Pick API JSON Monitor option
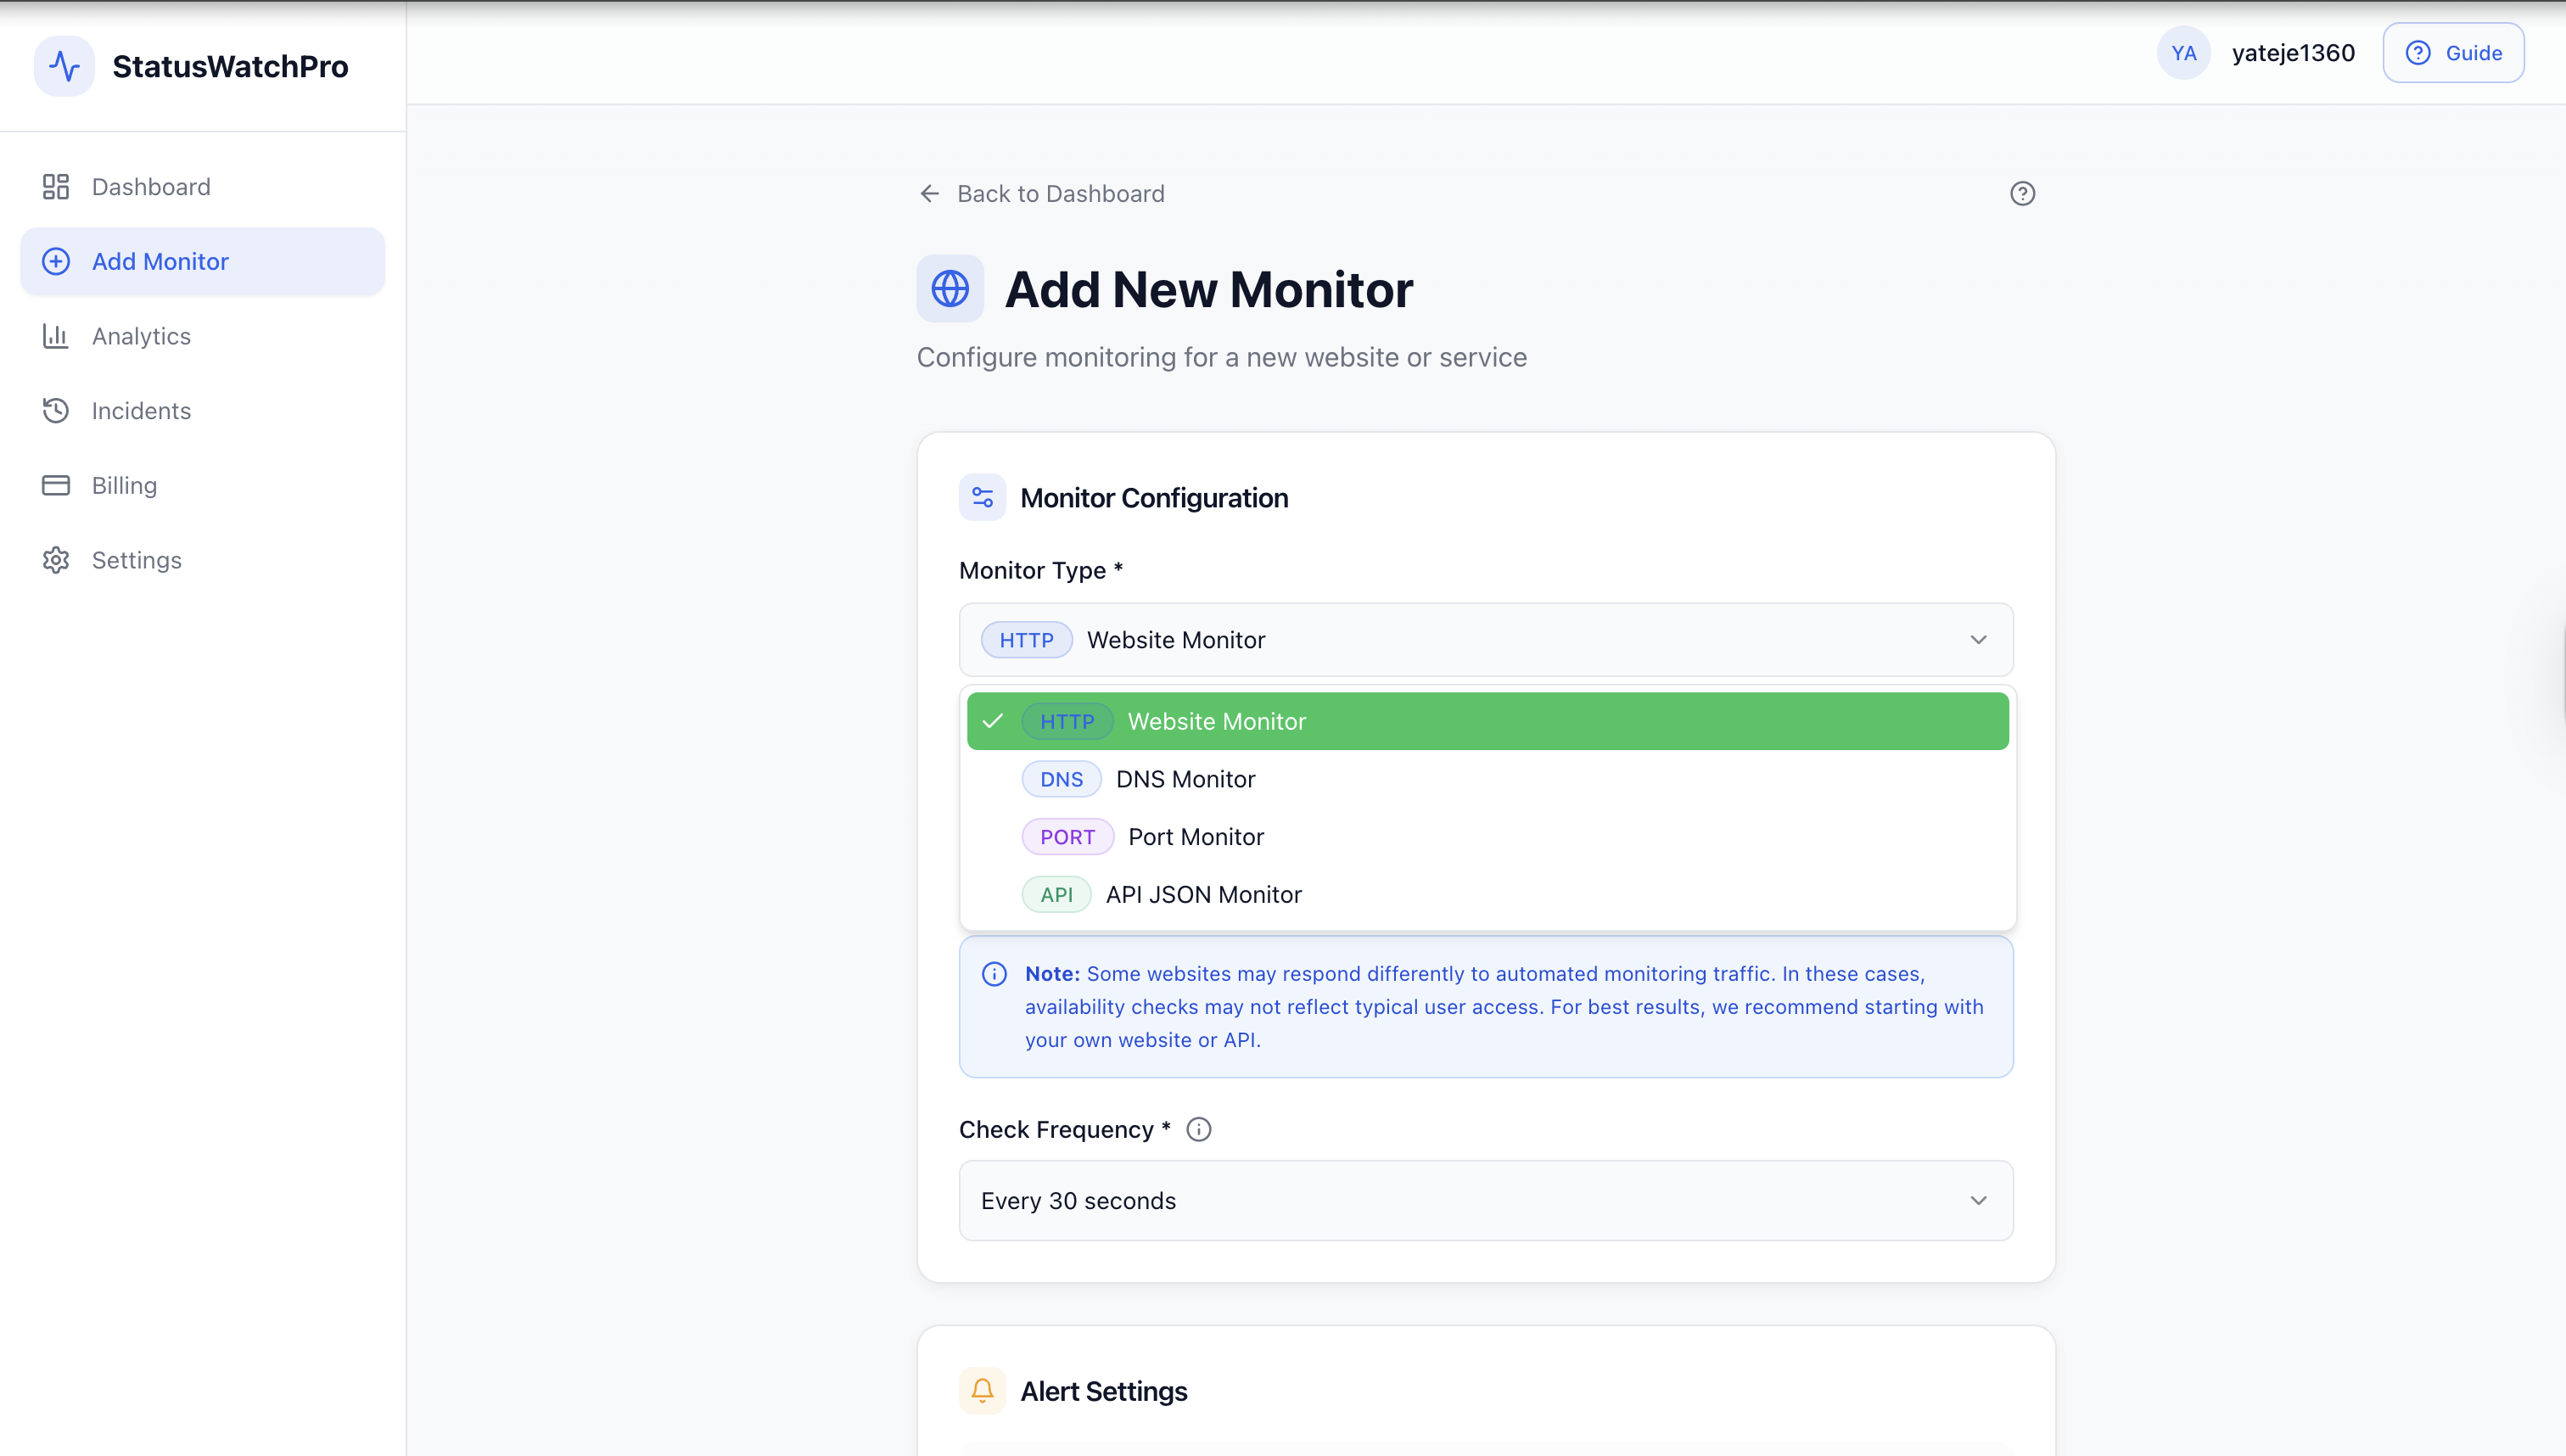Screen dimensions: 2566x1456 click(x=1202, y=895)
